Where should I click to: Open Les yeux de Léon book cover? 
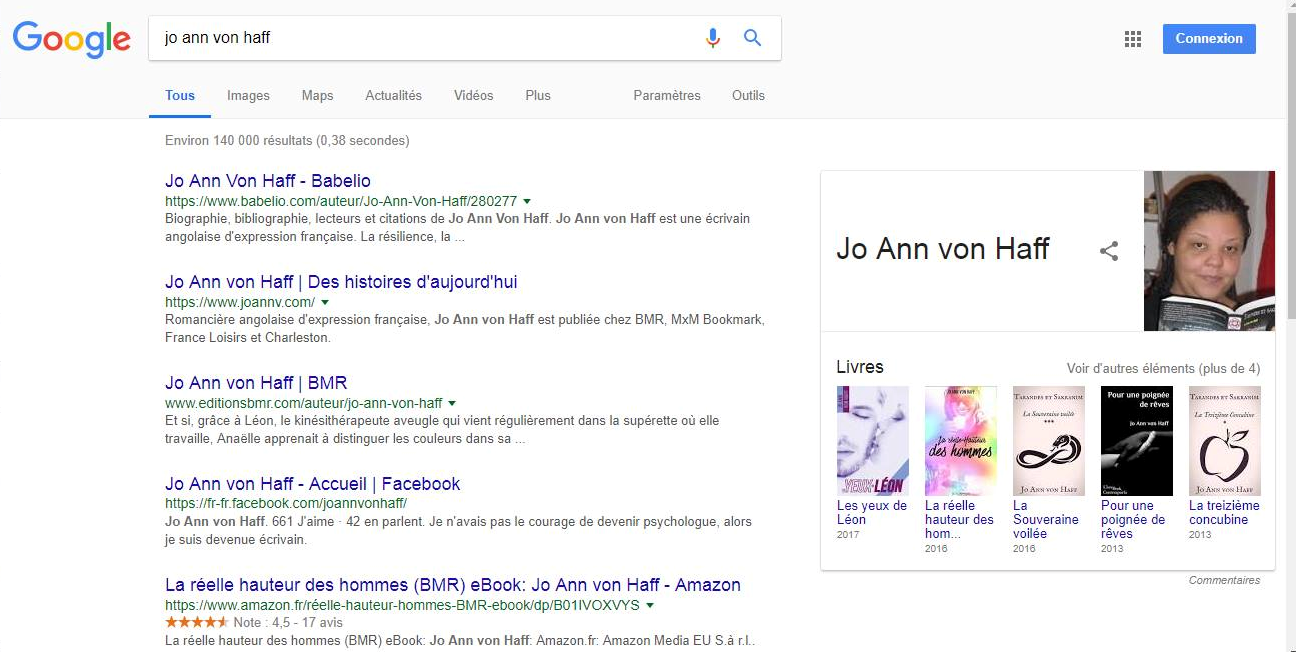tap(873, 441)
